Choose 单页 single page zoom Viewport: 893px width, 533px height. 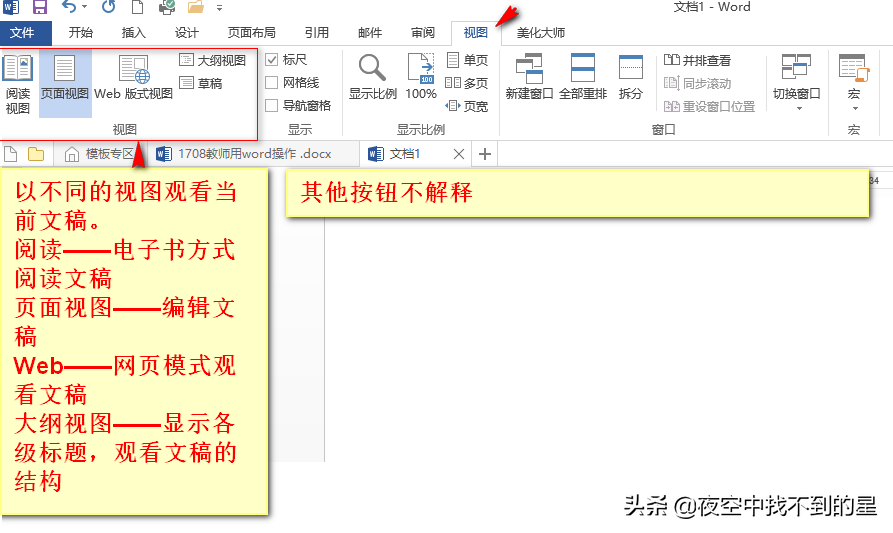[x=467, y=60]
